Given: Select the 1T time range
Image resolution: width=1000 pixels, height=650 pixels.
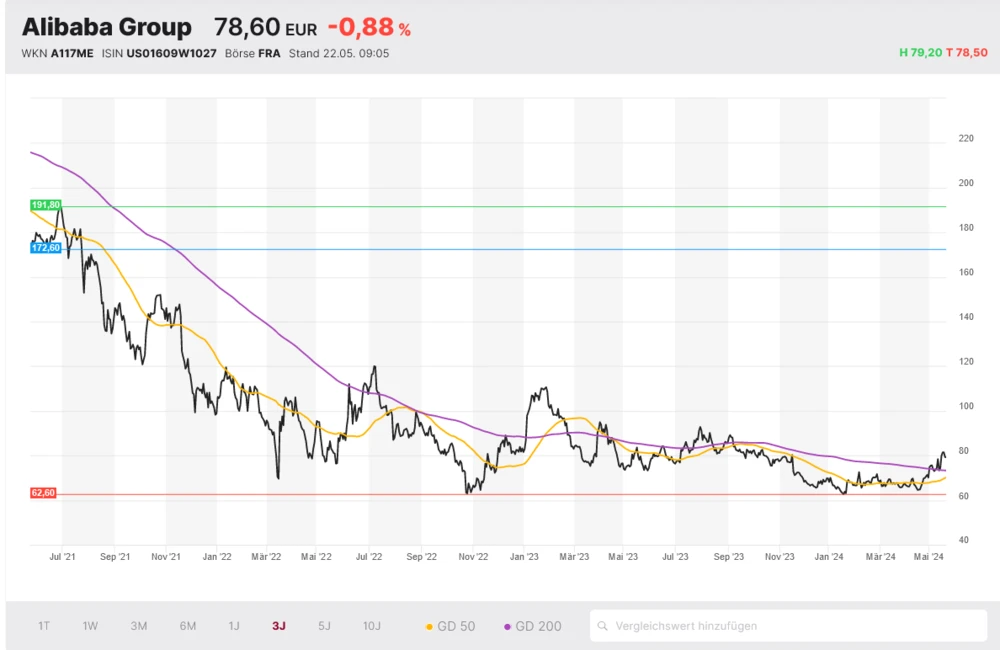Looking at the screenshot, I should pos(44,626).
